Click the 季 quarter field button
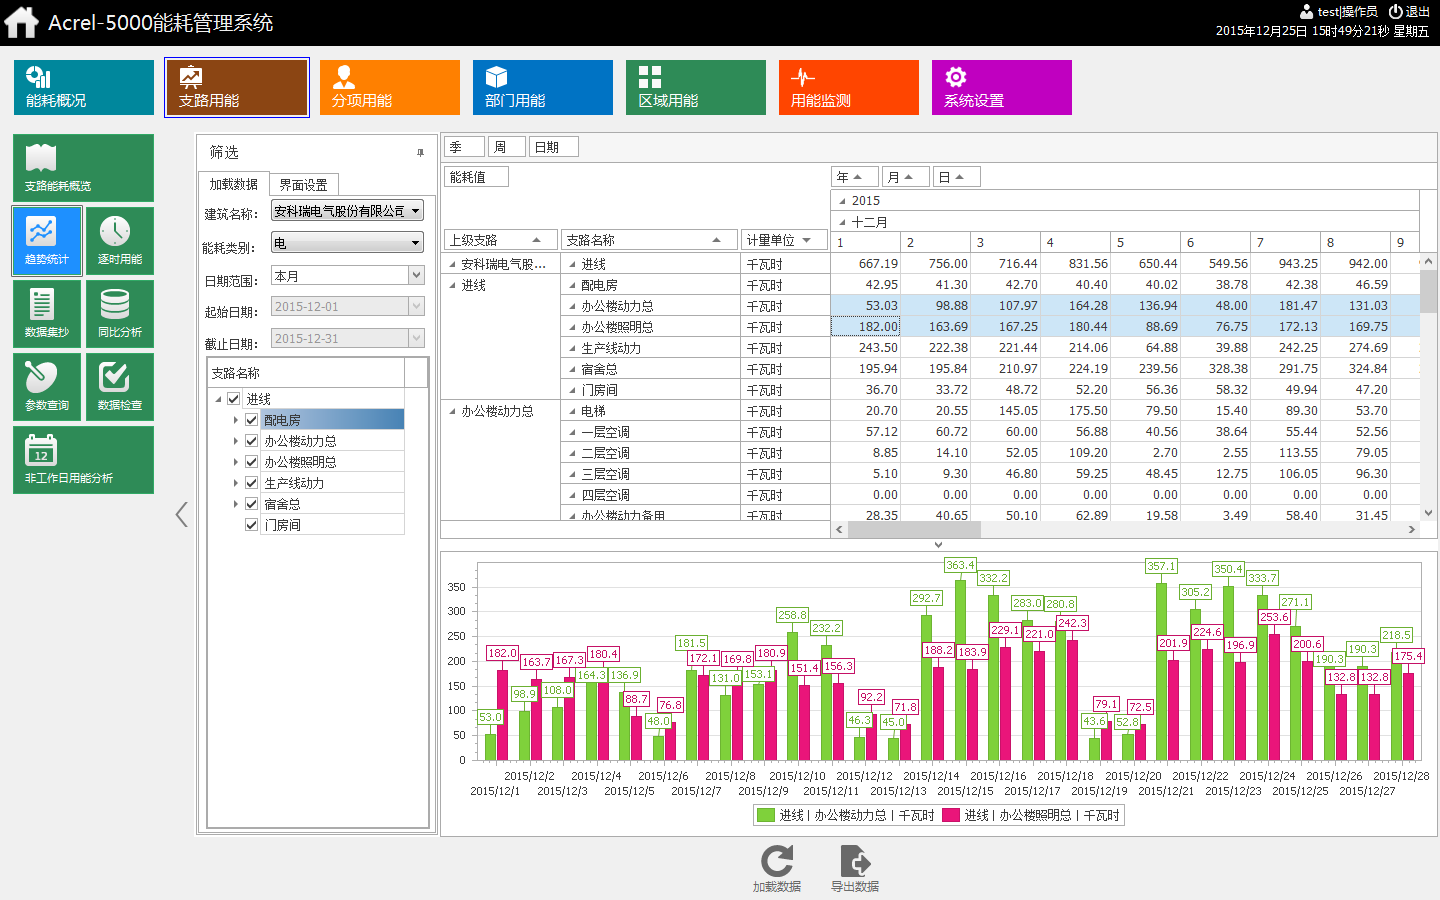The width and height of the screenshot is (1440, 900). coord(463,147)
